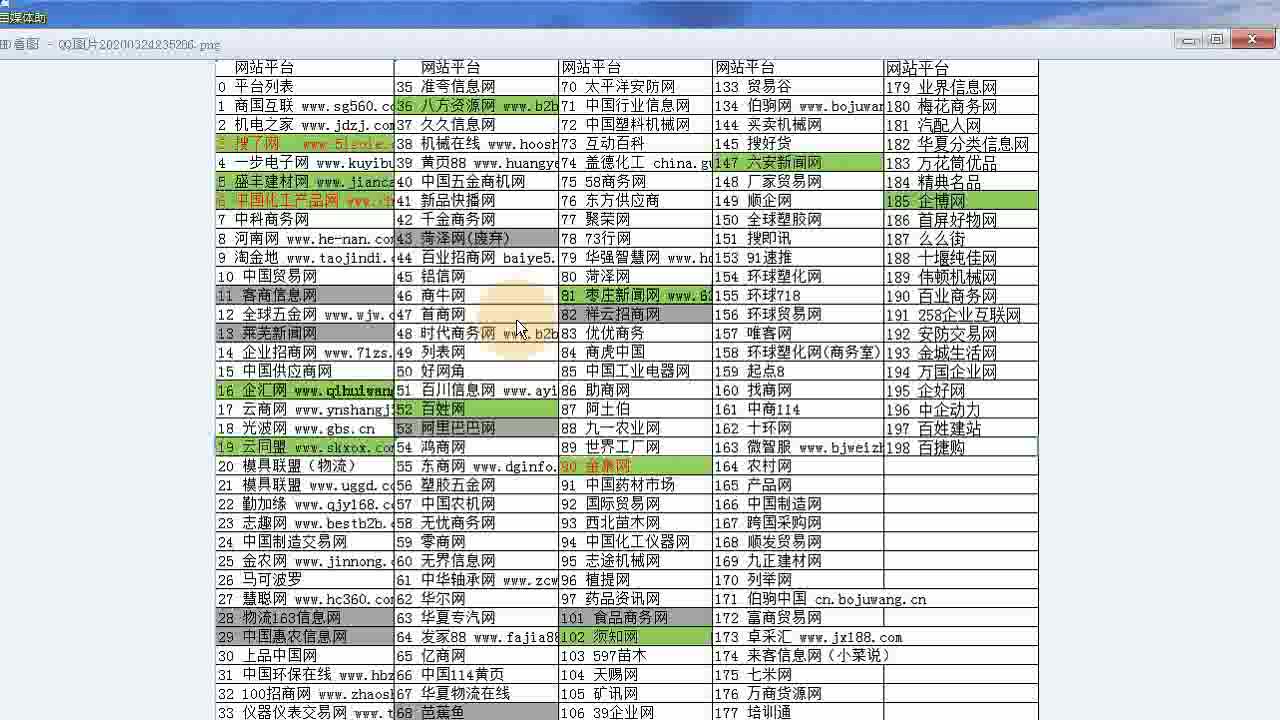This screenshot has width=1280, height=720.
Task: Click cell 0 平台列表
Action: click(x=305, y=87)
